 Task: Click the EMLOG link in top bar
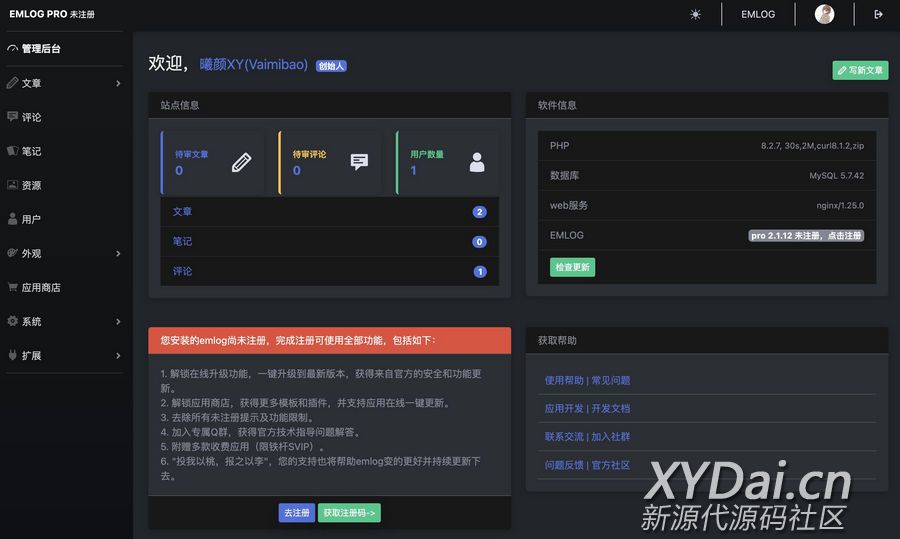(x=758, y=14)
